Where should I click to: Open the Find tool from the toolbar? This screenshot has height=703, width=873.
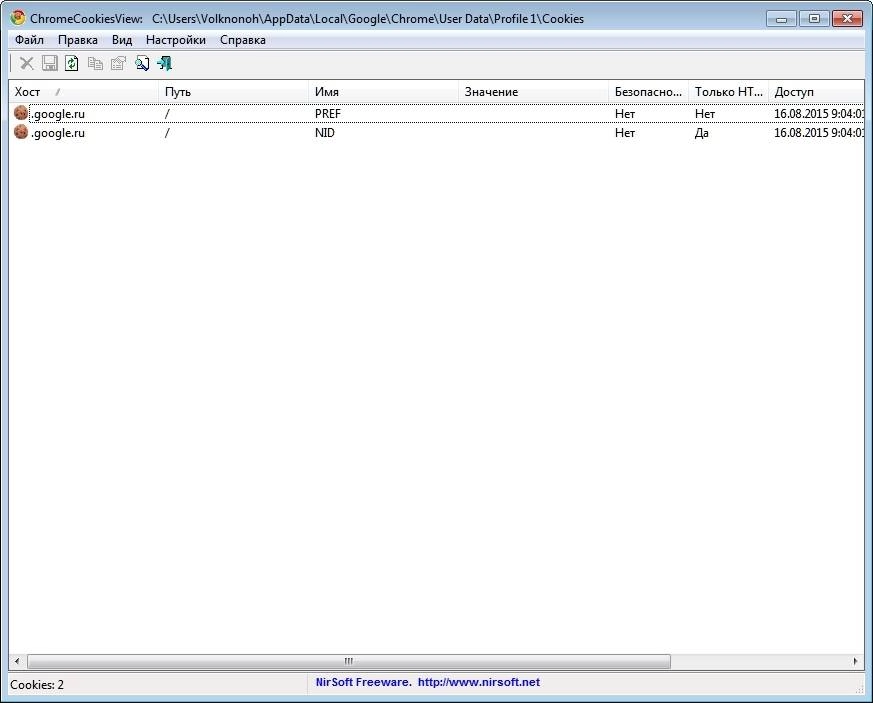tap(142, 63)
